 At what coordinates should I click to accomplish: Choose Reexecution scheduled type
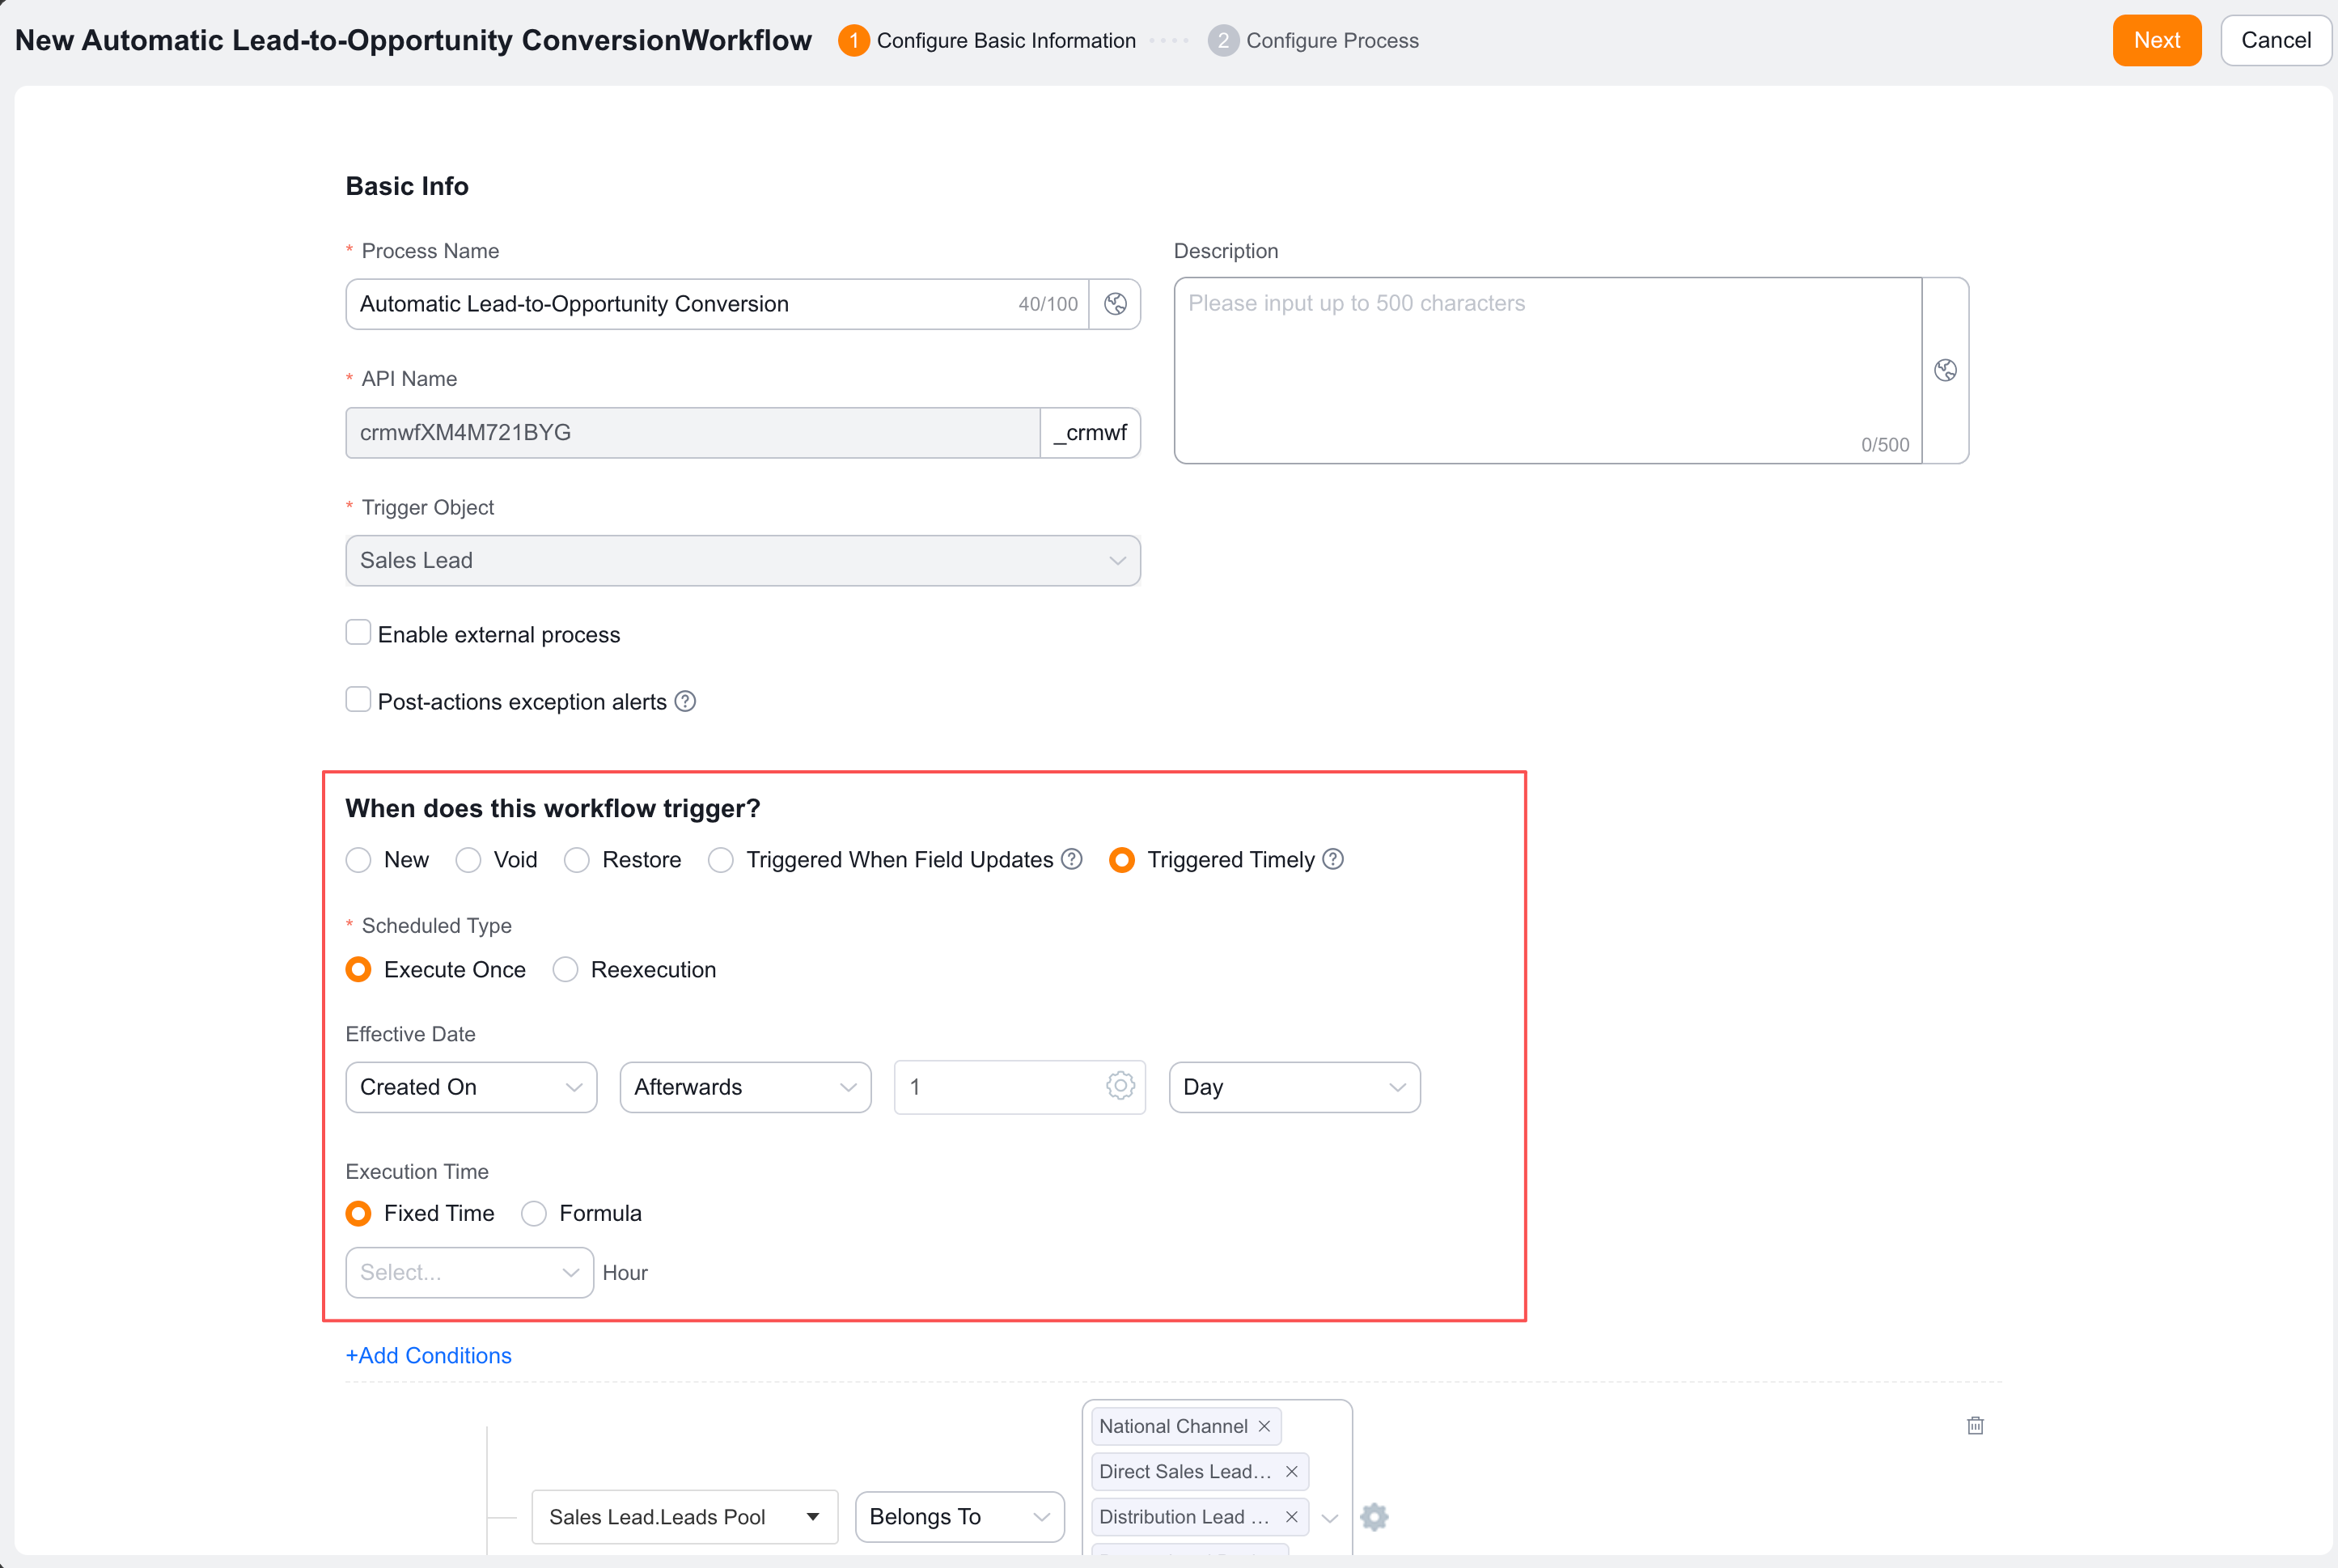point(565,969)
